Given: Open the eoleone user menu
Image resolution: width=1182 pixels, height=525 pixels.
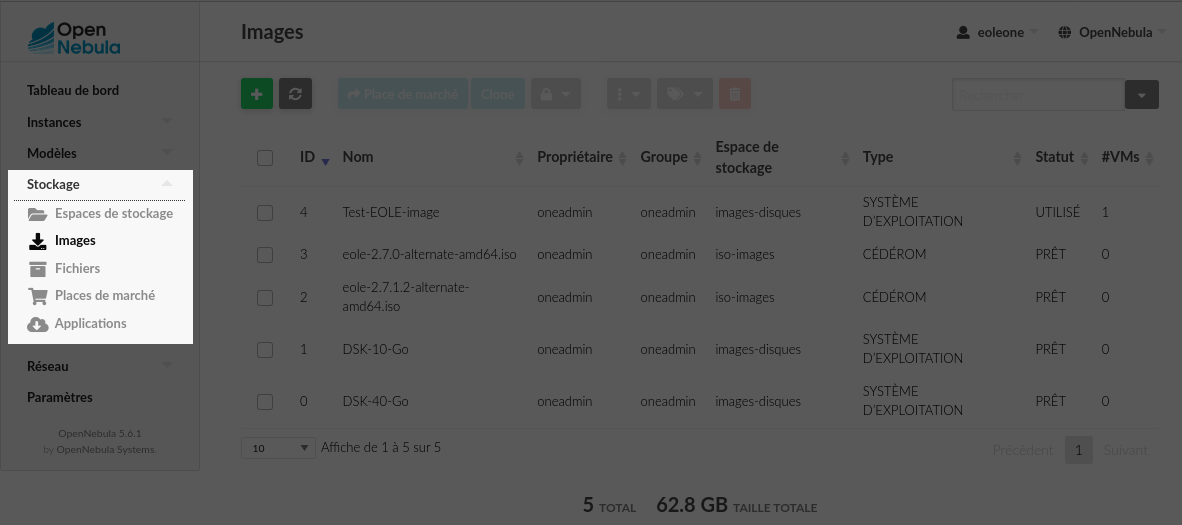Looking at the screenshot, I should point(997,32).
